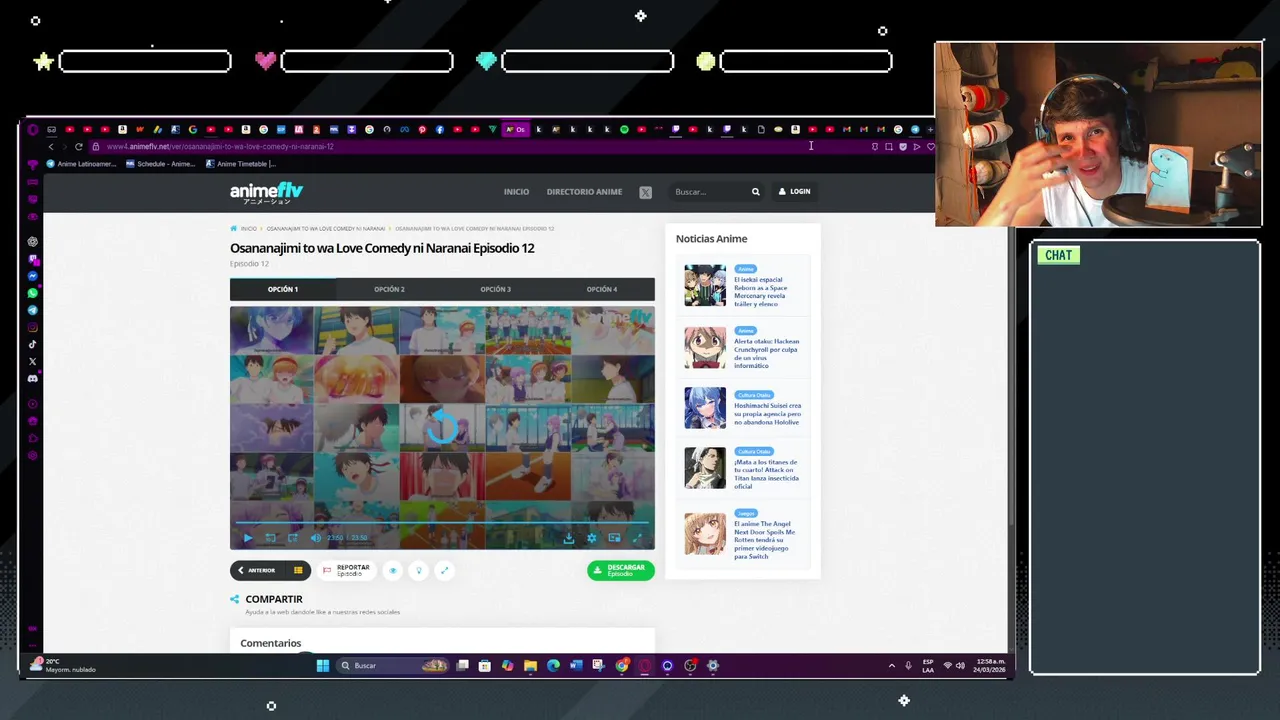The image size is (1280, 720).
Task: Click the X (Twitter) header icon
Action: click(645, 192)
